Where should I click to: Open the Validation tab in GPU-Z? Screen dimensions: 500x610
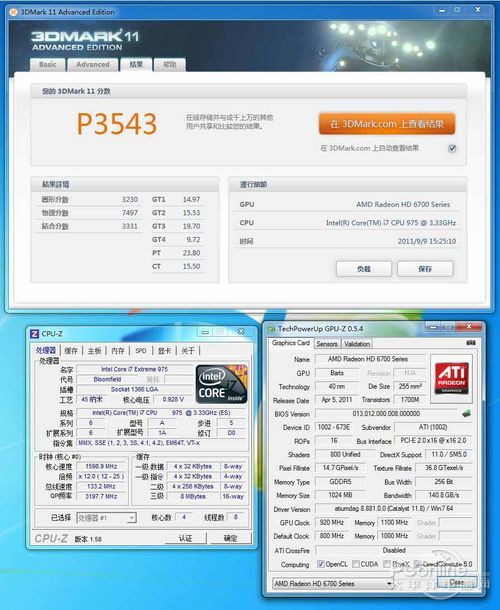(x=357, y=344)
